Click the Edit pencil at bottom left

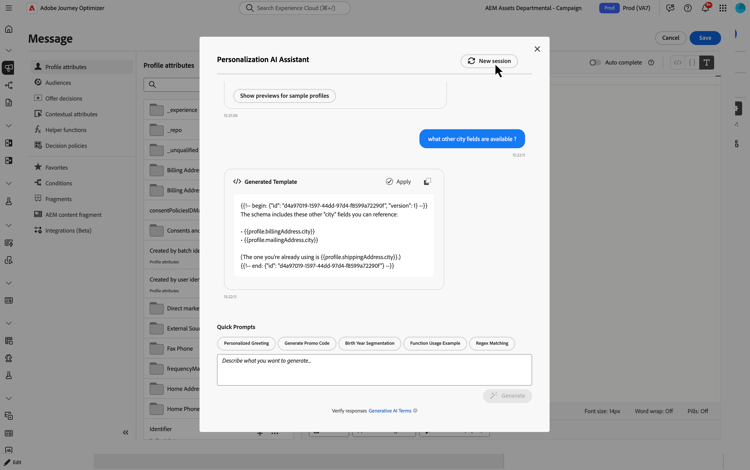(13, 462)
